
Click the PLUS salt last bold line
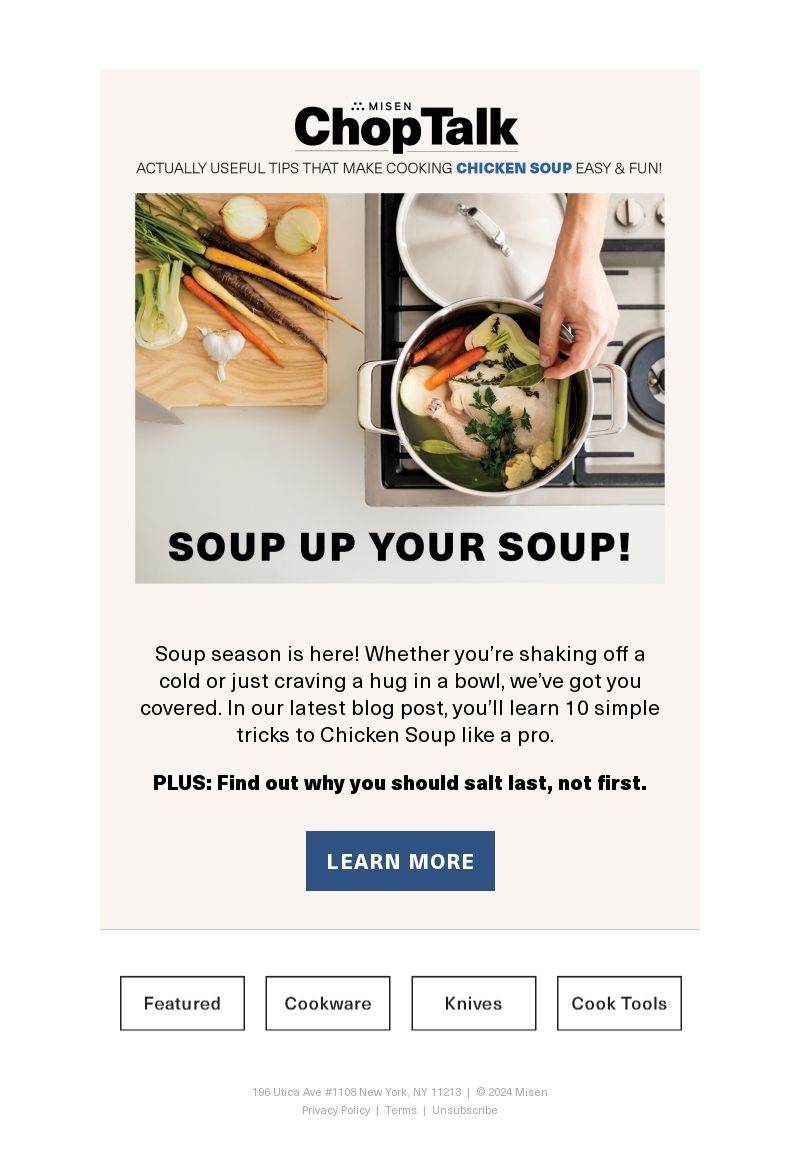point(399,783)
